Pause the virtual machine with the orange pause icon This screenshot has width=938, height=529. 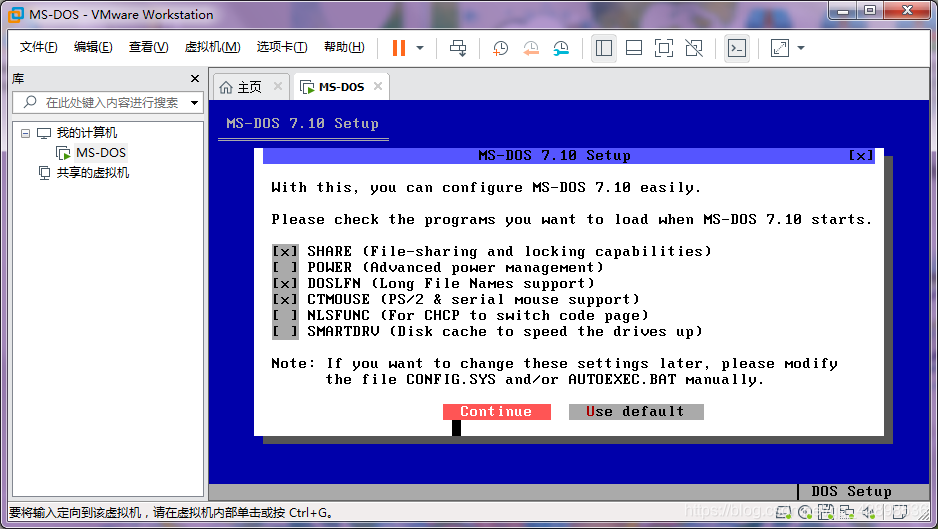(x=398, y=48)
